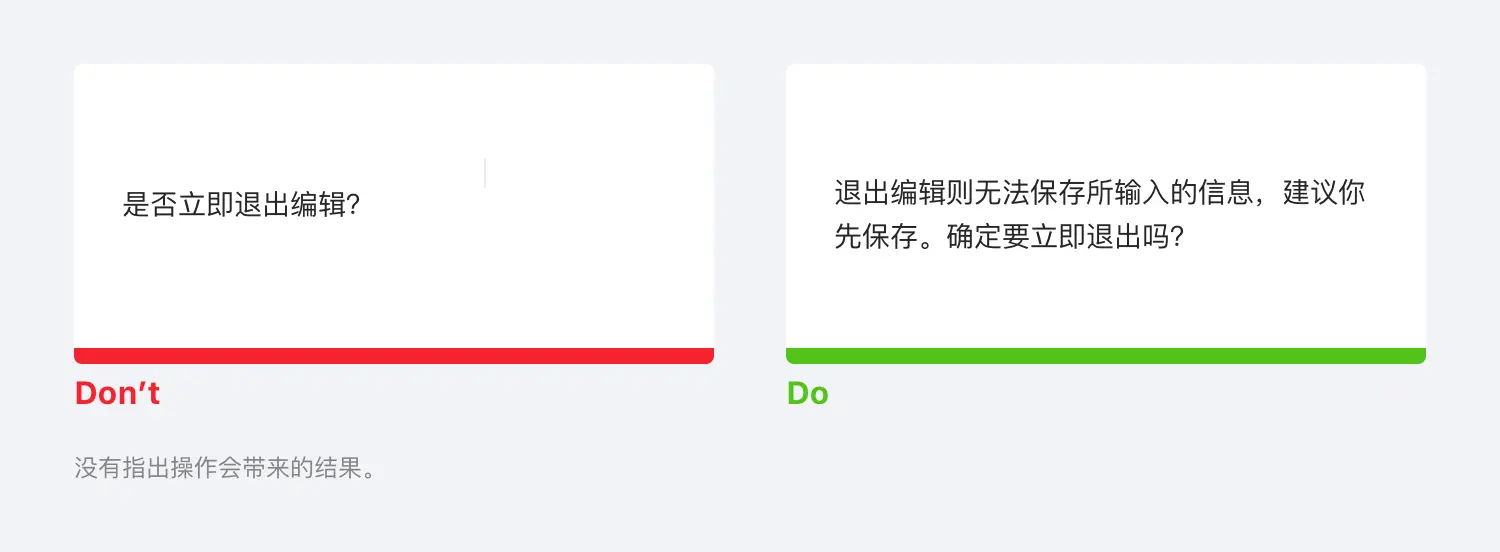
Task: Select the green "Do" label
Action: 807,394
